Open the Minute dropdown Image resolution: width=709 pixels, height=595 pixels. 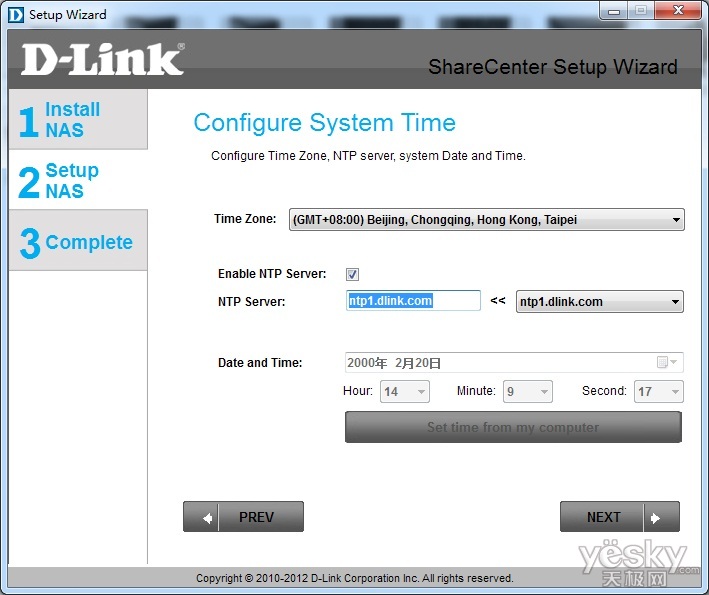[528, 391]
